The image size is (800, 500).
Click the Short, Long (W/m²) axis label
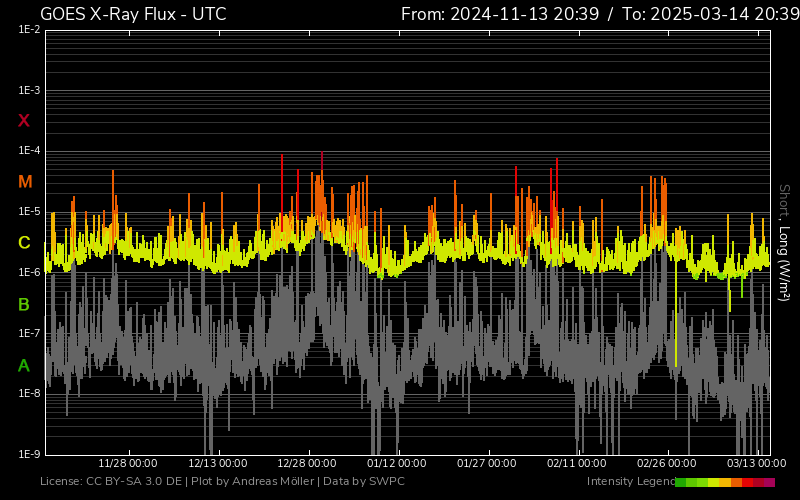click(784, 242)
